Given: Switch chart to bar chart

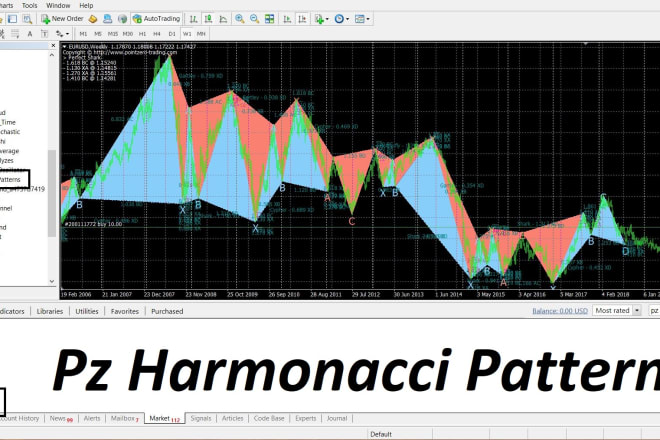Looking at the screenshot, I should (193, 19).
